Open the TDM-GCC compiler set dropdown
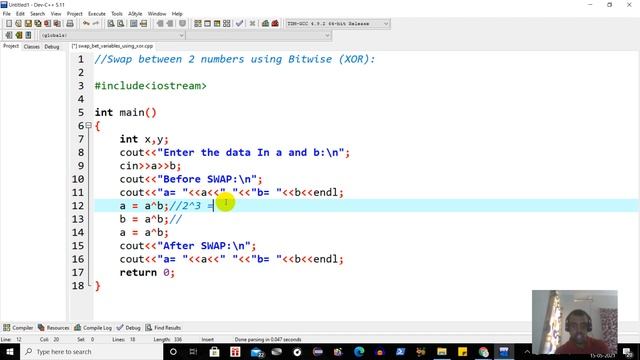640x360 pixels. tap(338, 24)
